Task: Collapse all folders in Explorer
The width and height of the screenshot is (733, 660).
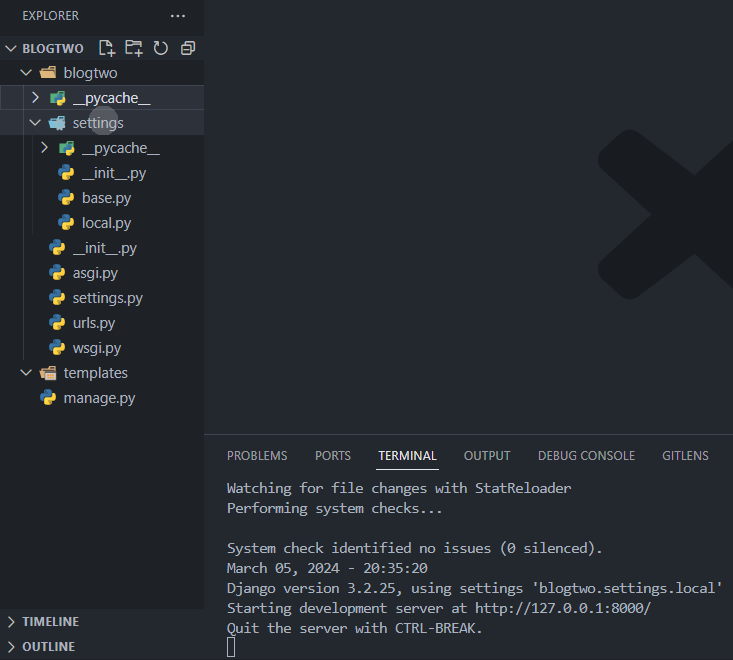Action: point(187,48)
